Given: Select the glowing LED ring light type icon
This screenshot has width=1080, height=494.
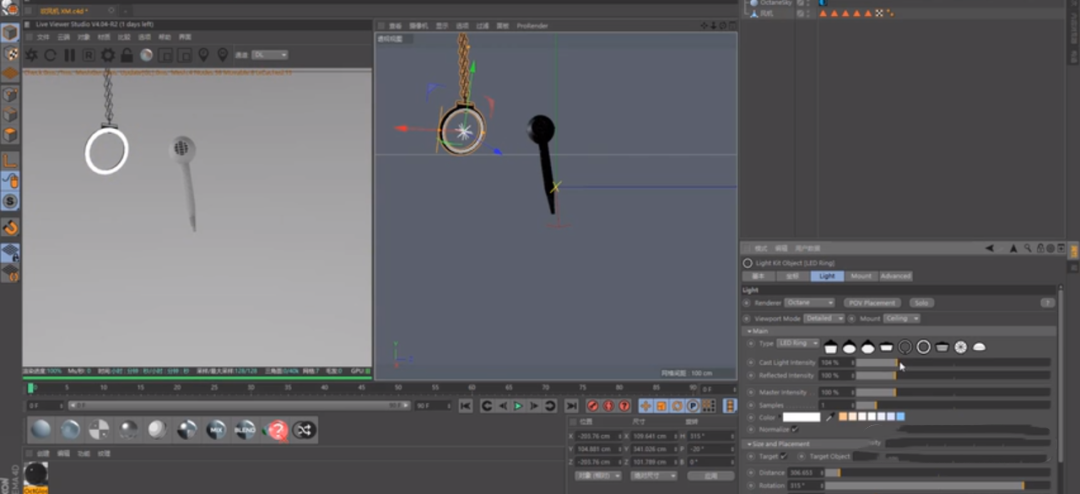Looking at the screenshot, I should 923,346.
